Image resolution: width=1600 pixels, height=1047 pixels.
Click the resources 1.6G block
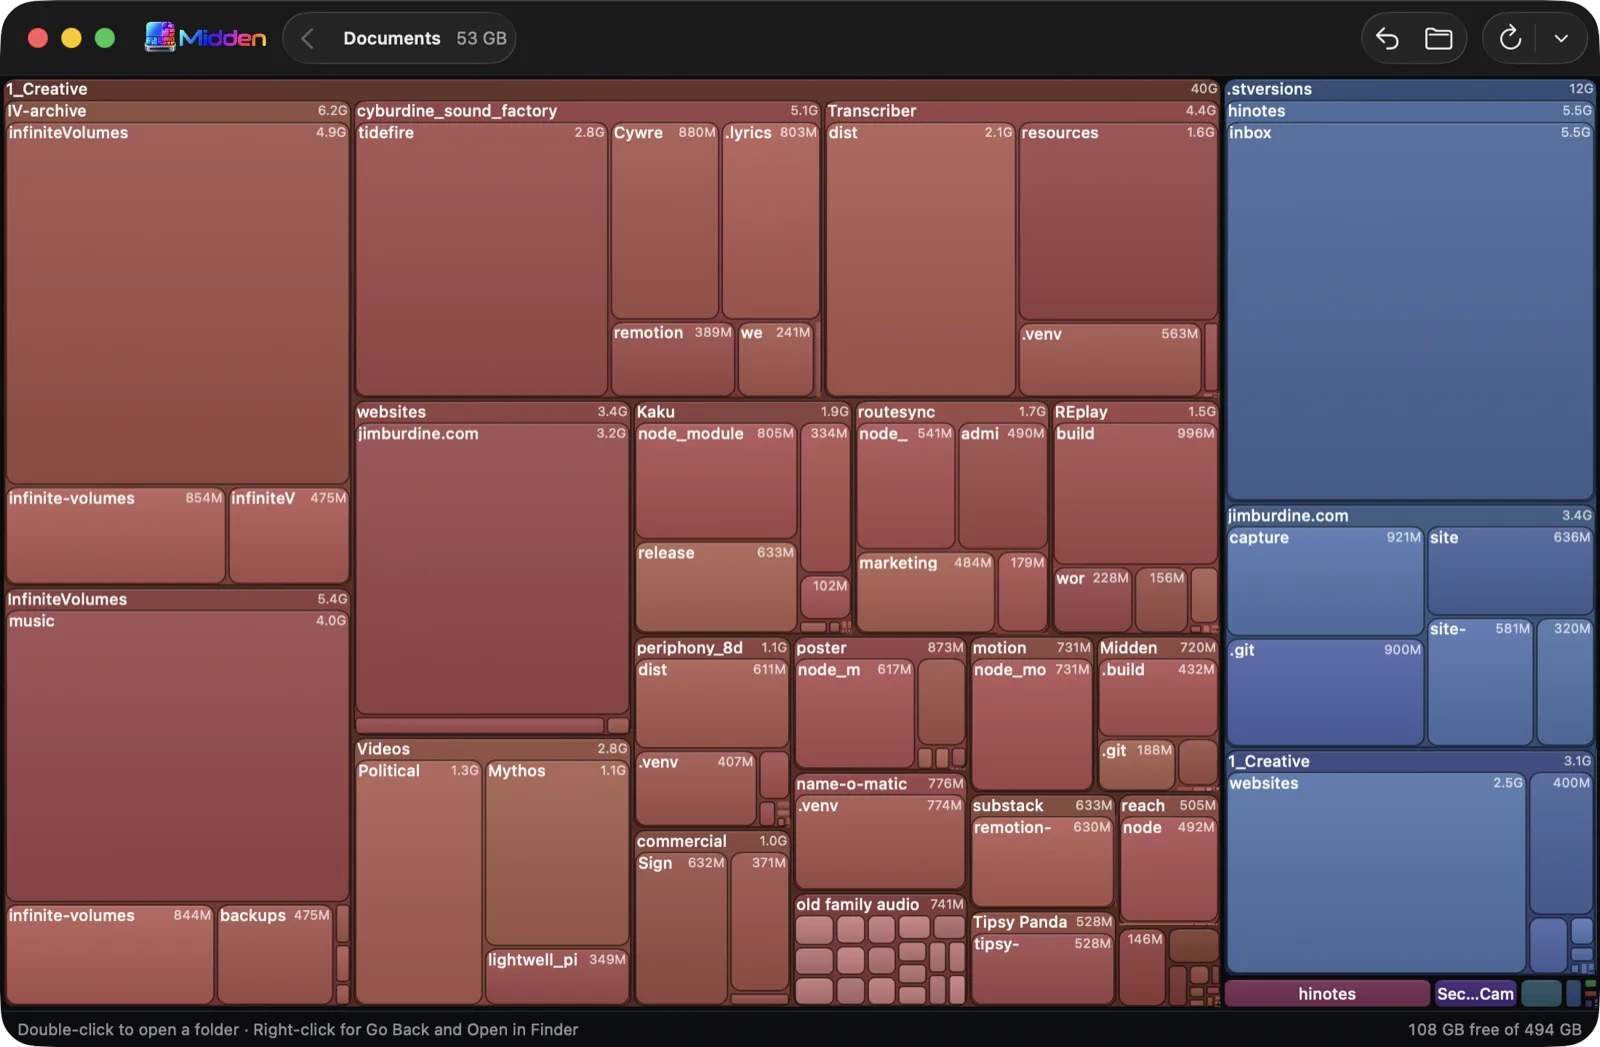click(x=1118, y=221)
